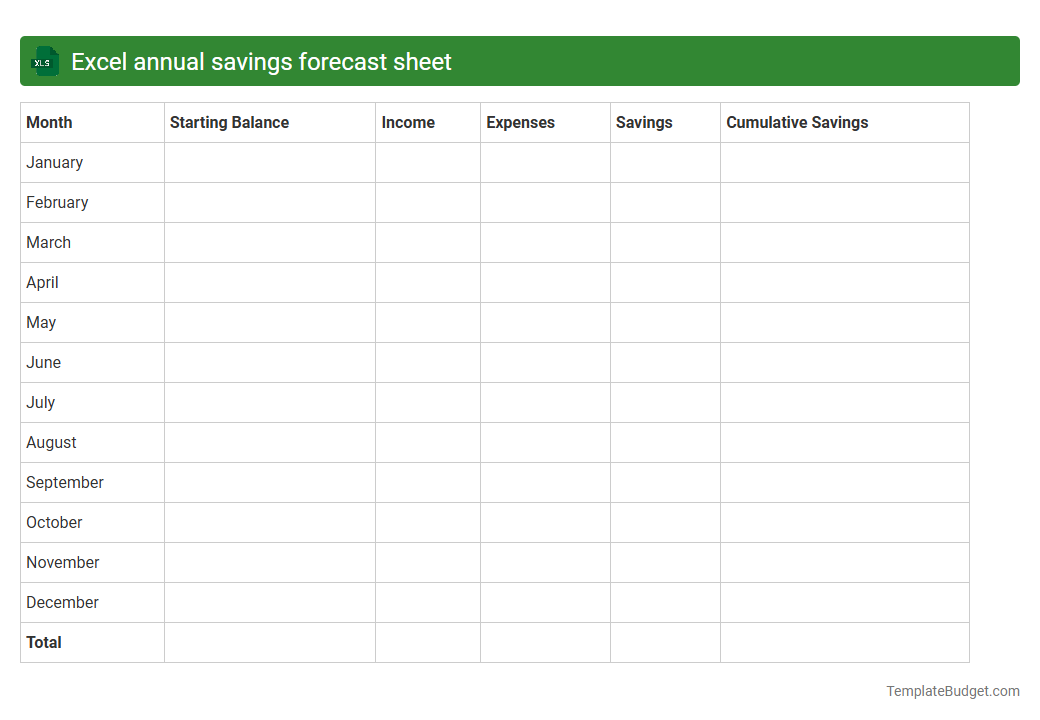
Task: Select the Expenses cell for June
Action: coord(545,362)
